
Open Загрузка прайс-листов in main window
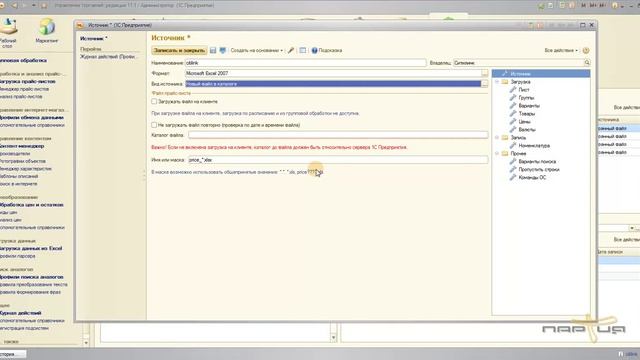(x=28, y=82)
